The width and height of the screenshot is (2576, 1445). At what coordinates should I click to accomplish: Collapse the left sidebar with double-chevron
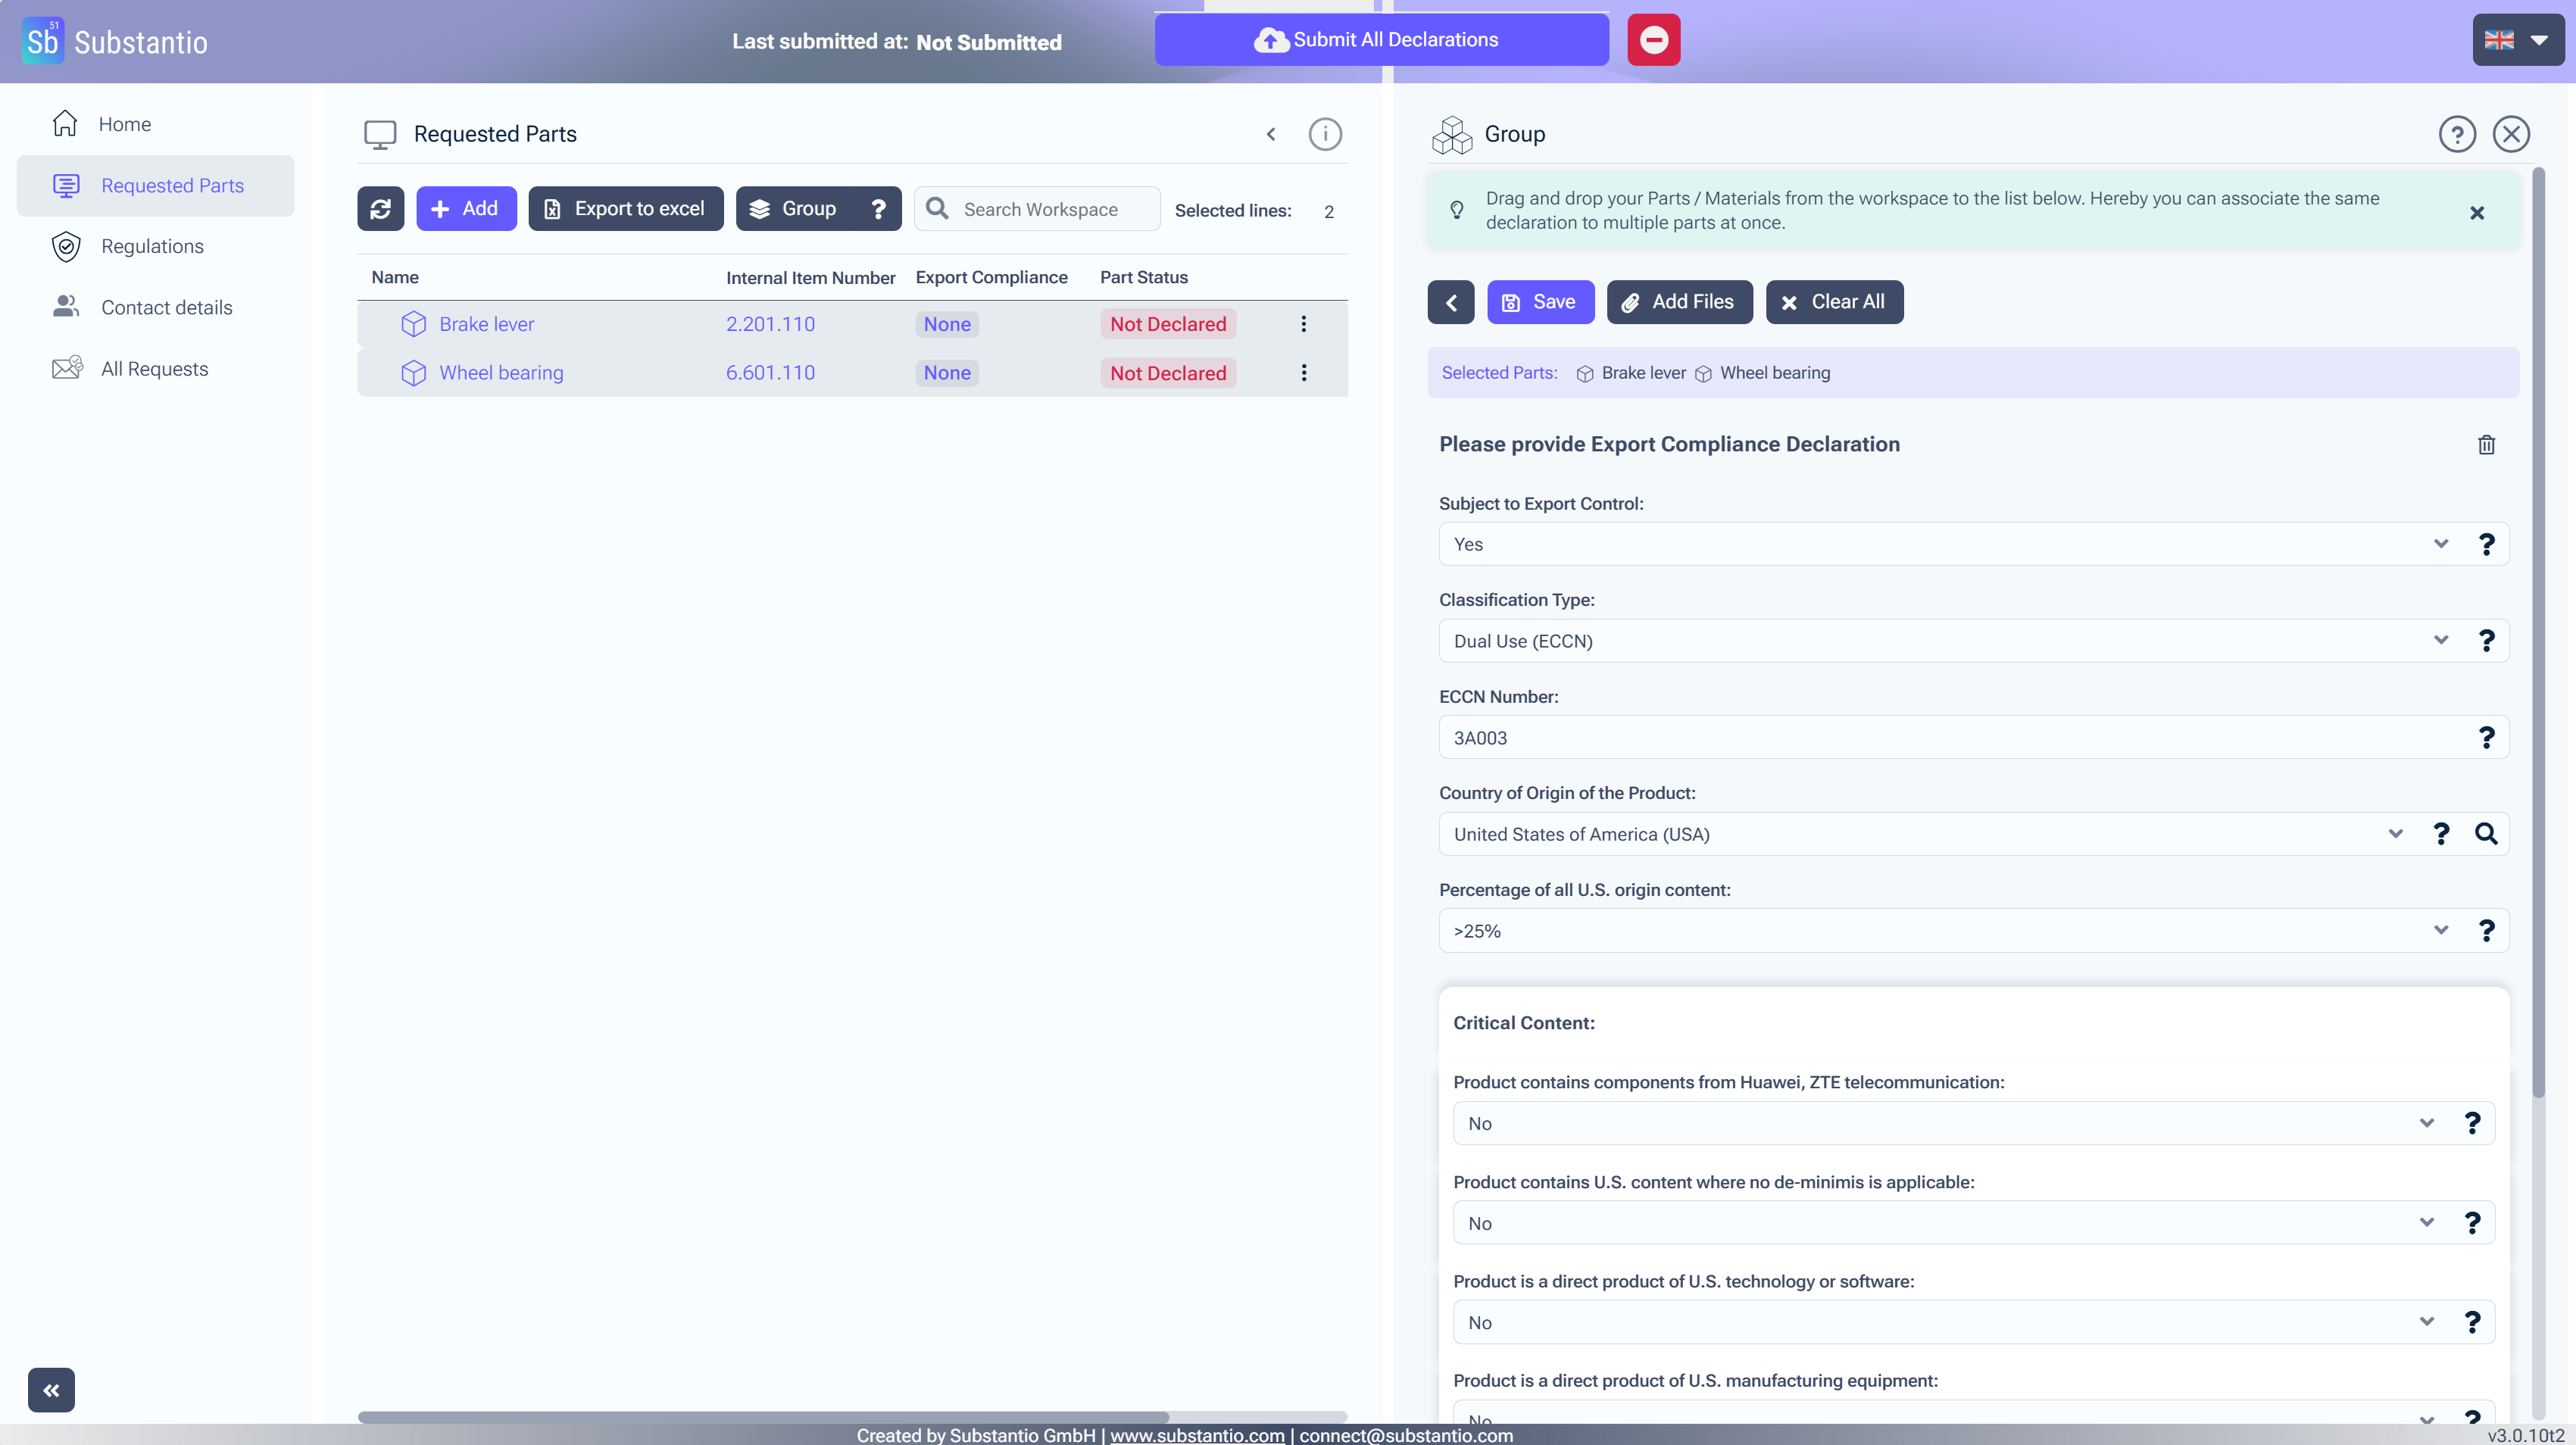pyautogui.click(x=51, y=1390)
